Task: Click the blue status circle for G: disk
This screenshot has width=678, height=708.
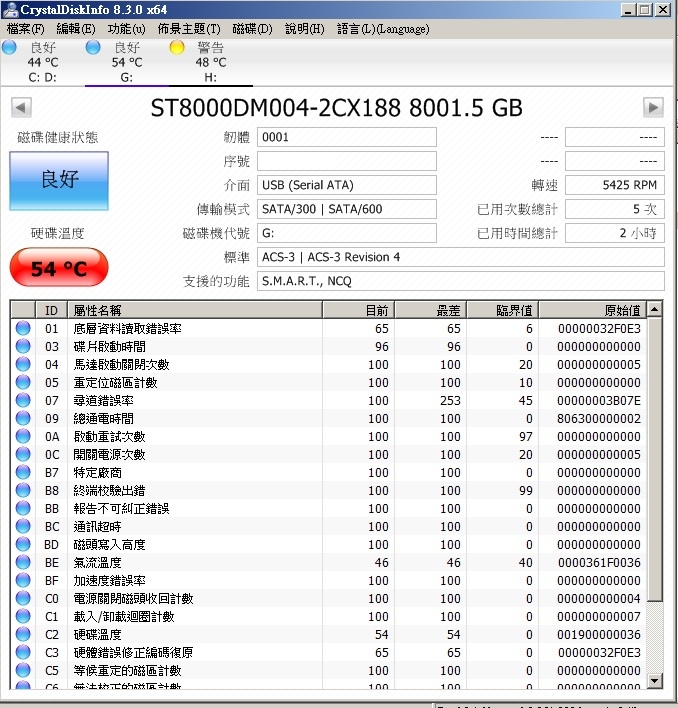Action: point(93,47)
